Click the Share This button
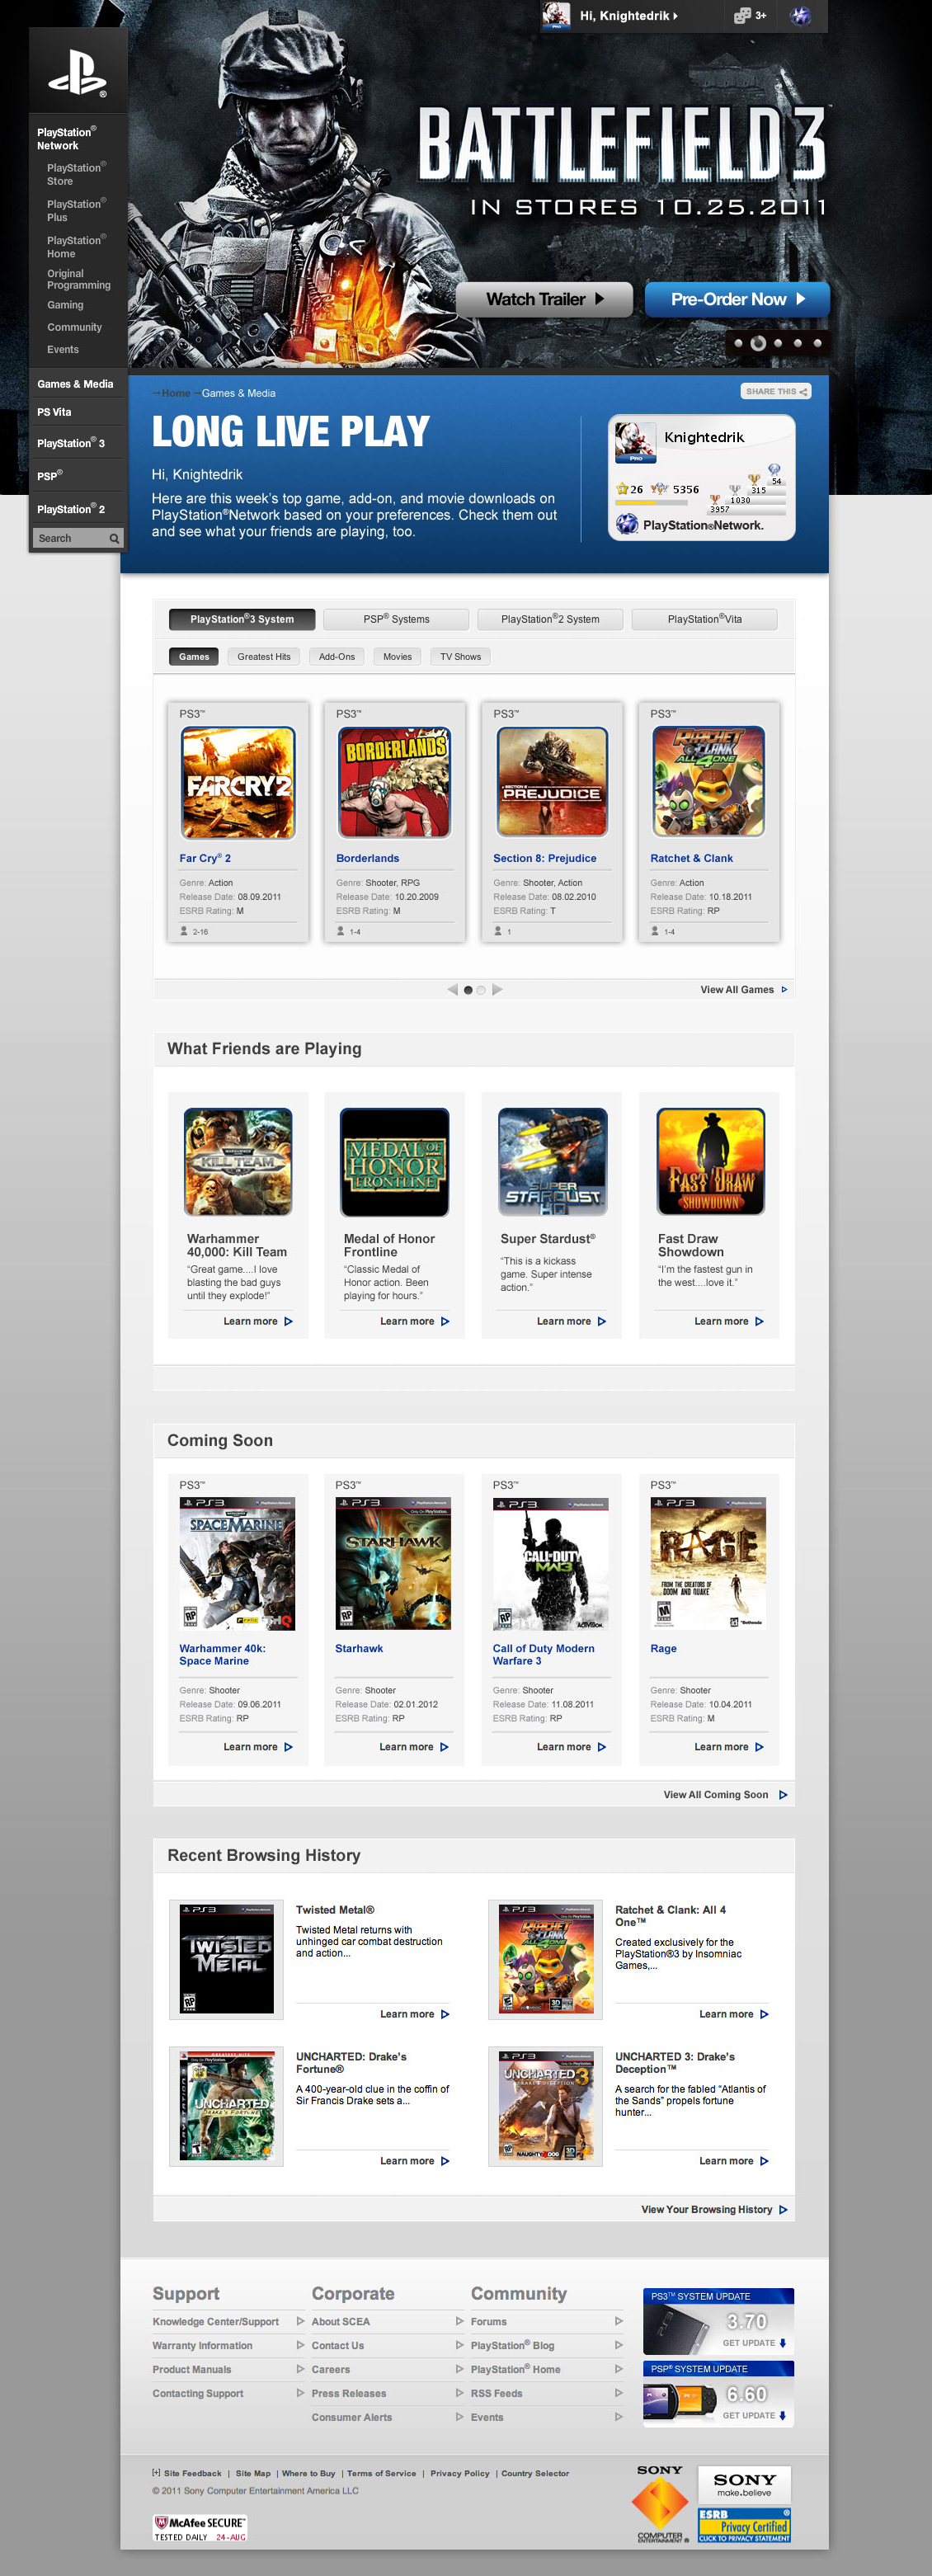Screen dimensions: 932x2576 776,391
